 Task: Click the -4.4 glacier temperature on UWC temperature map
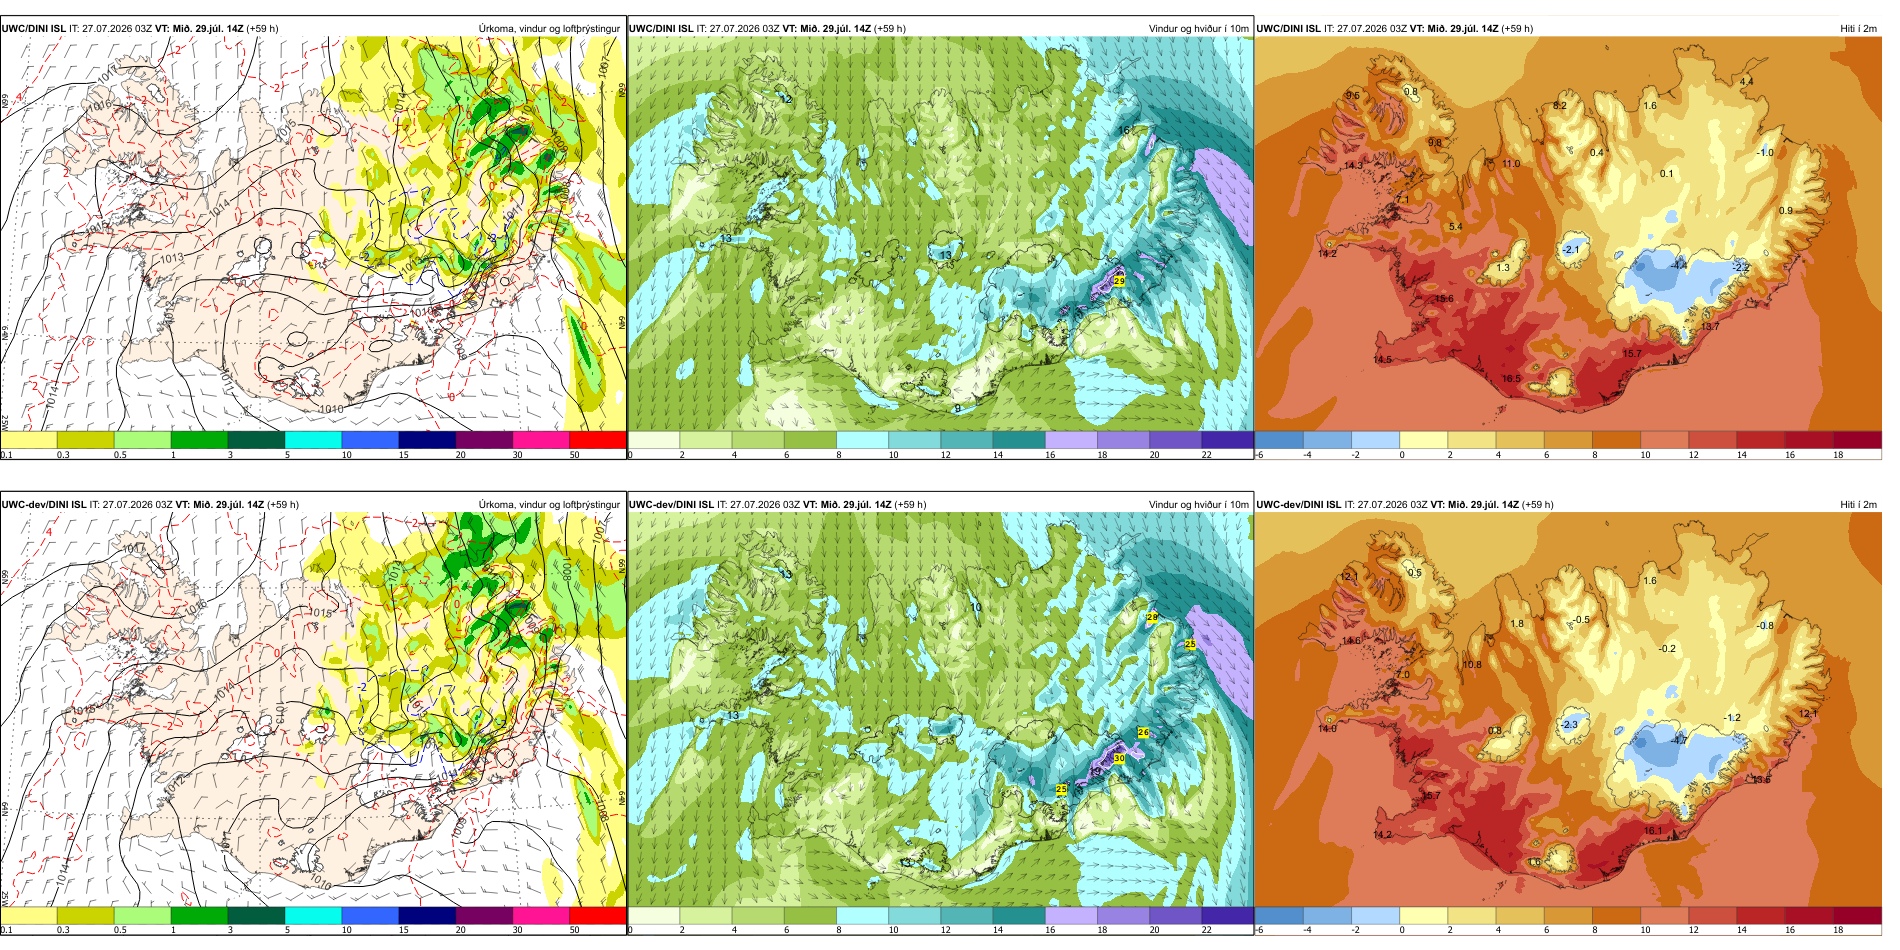1678,265
